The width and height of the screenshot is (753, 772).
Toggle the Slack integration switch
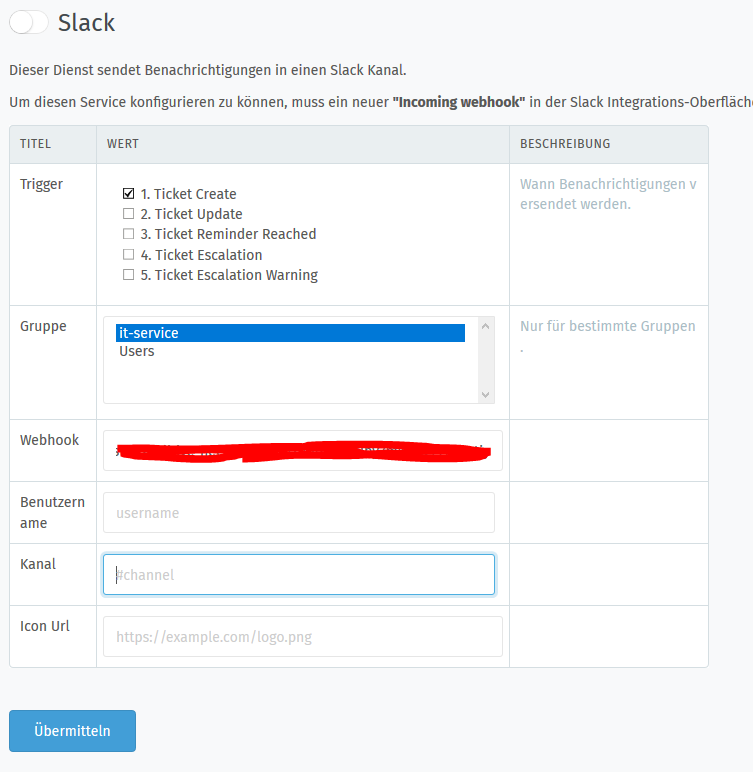29,23
